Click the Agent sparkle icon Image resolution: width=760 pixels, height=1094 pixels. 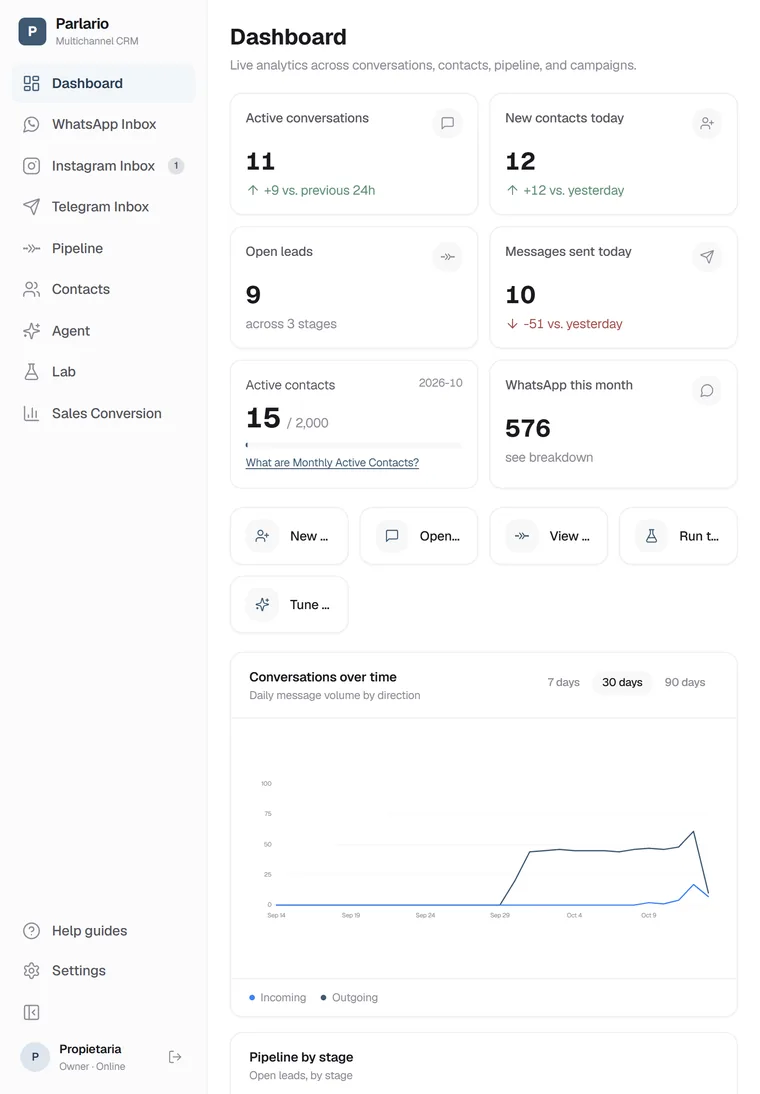click(31, 331)
